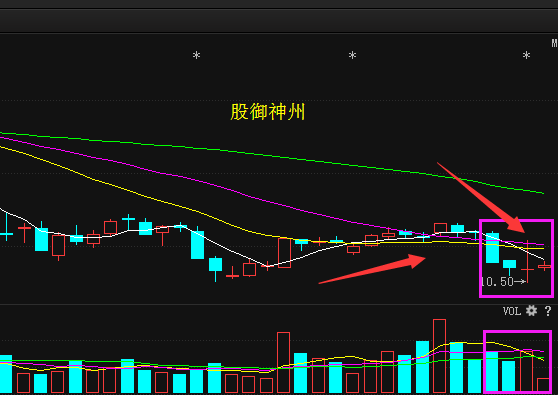Image resolution: width=558 pixels, height=395 pixels.
Task: Select the red arrow pointing up-right
Action: pos(372,269)
